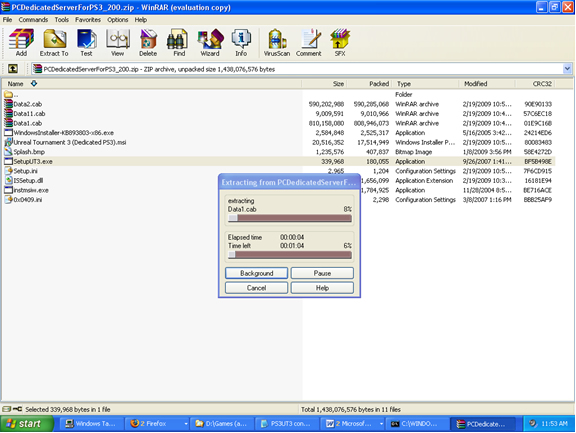The width and height of the screenshot is (576, 433).
Task: Launch the Wizard icon
Action: tap(210, 39)
